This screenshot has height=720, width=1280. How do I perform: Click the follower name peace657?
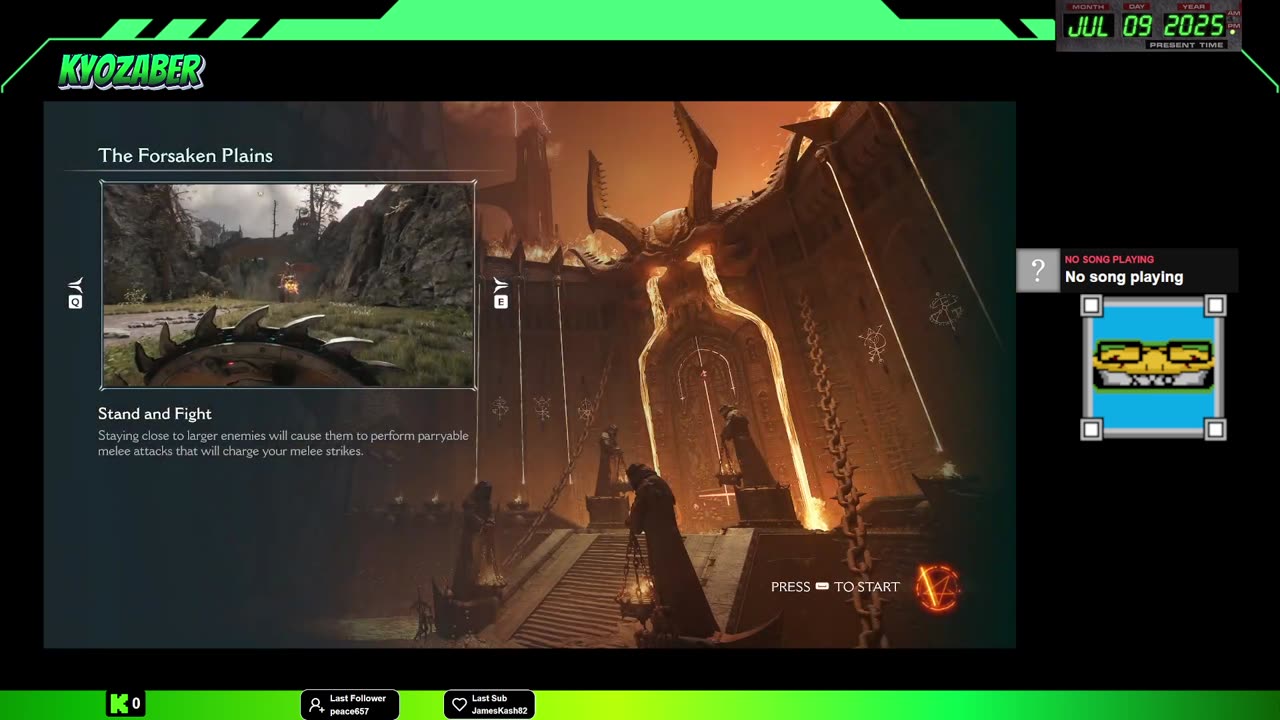350,711
